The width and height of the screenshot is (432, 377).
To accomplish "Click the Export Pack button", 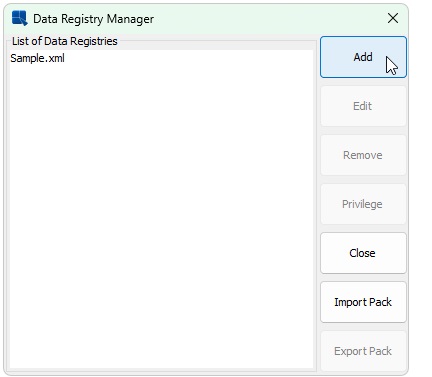I will click(363, 351).
